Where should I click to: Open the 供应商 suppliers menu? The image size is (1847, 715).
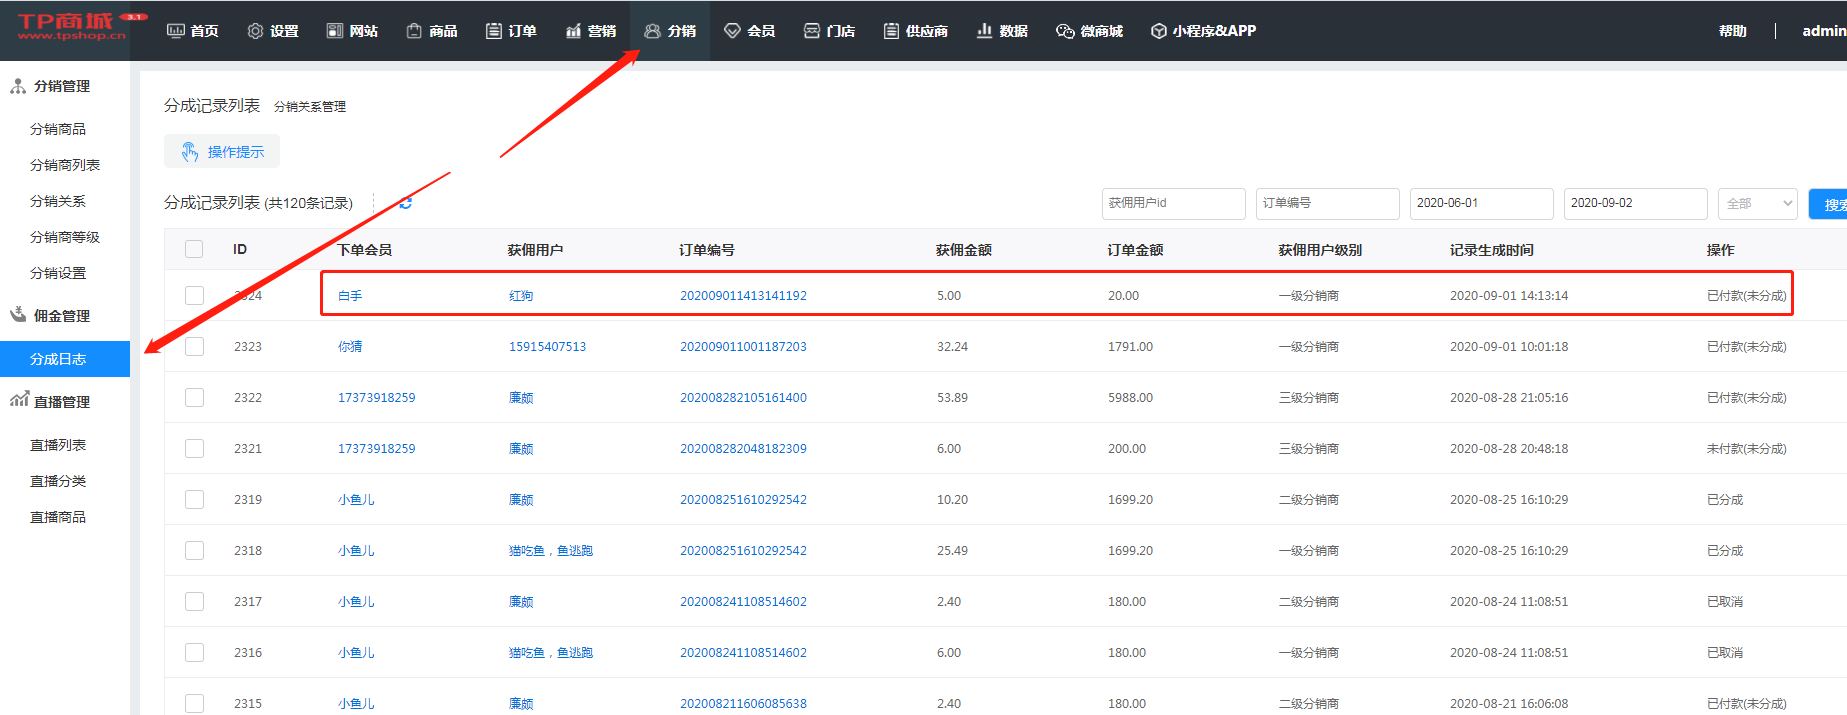pyautogui.click(x=915, y=31)
